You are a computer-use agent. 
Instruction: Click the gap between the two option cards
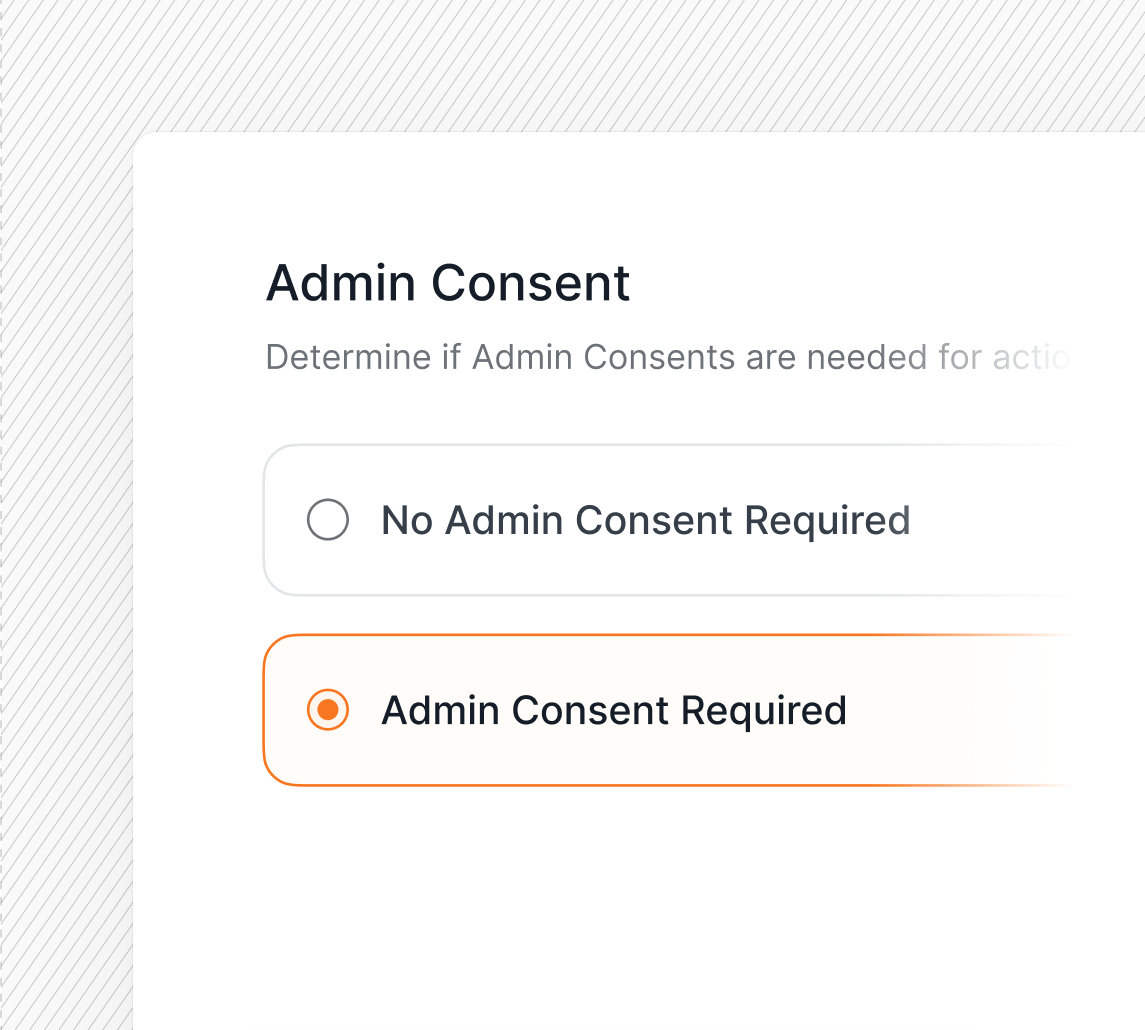665,615
